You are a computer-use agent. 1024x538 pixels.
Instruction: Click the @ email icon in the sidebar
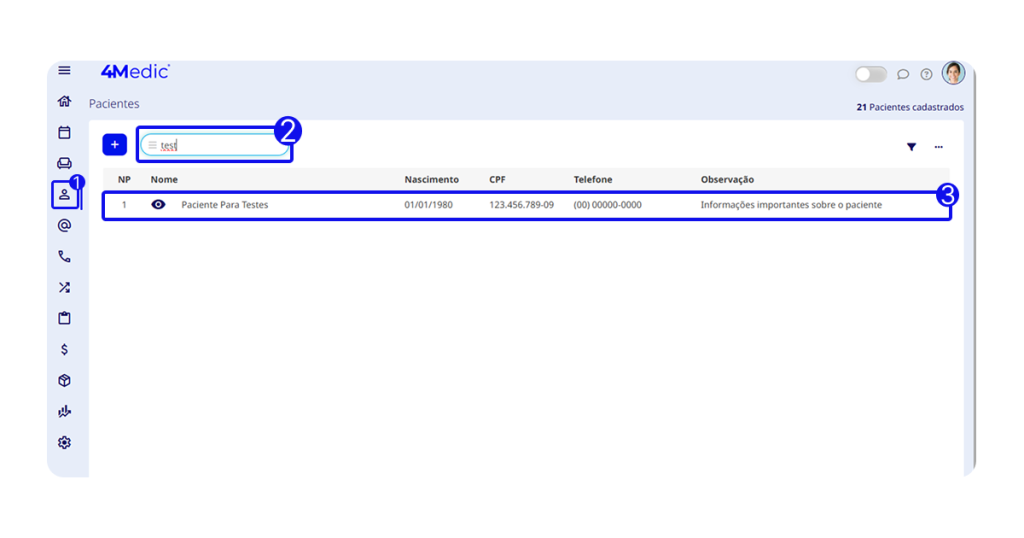tap(64, 226)
